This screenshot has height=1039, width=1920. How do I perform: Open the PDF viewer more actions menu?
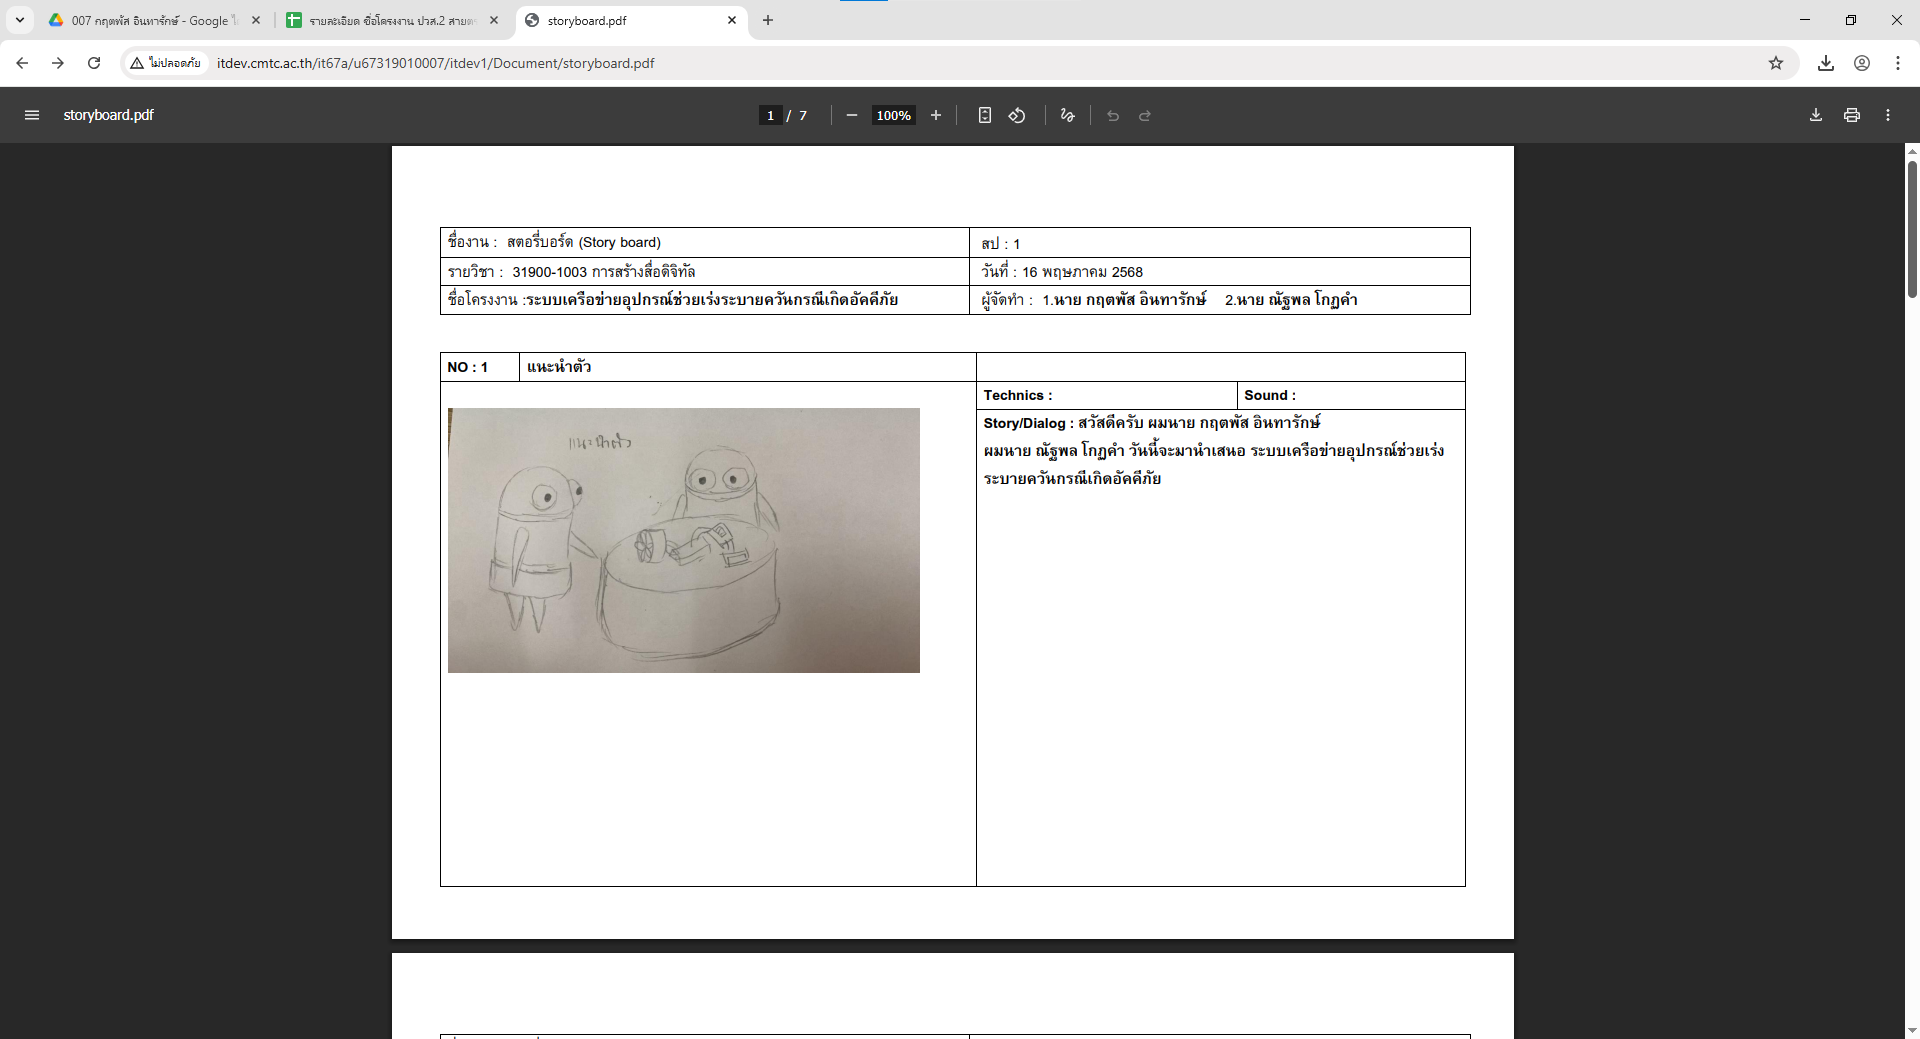coord(1887,115)
